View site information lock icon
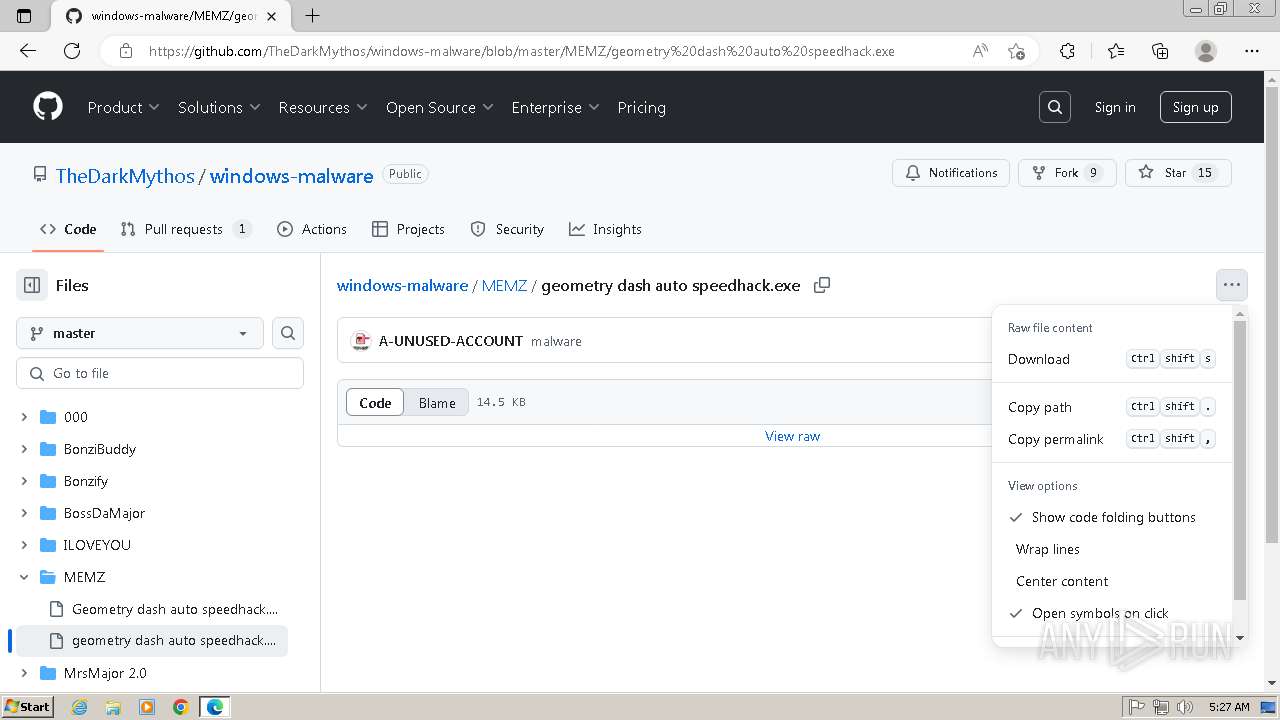1280x720 pixels. (125, 51)
